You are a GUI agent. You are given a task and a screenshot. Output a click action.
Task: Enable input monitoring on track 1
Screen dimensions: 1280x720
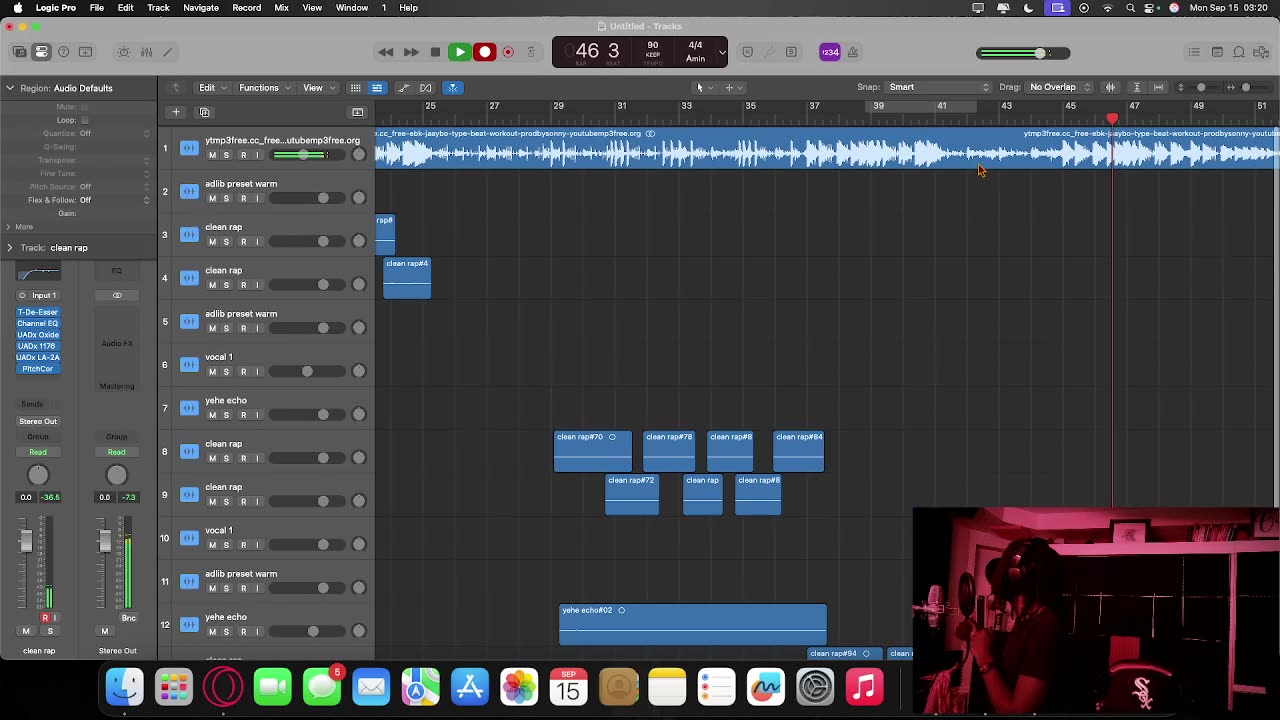point(257,155)
